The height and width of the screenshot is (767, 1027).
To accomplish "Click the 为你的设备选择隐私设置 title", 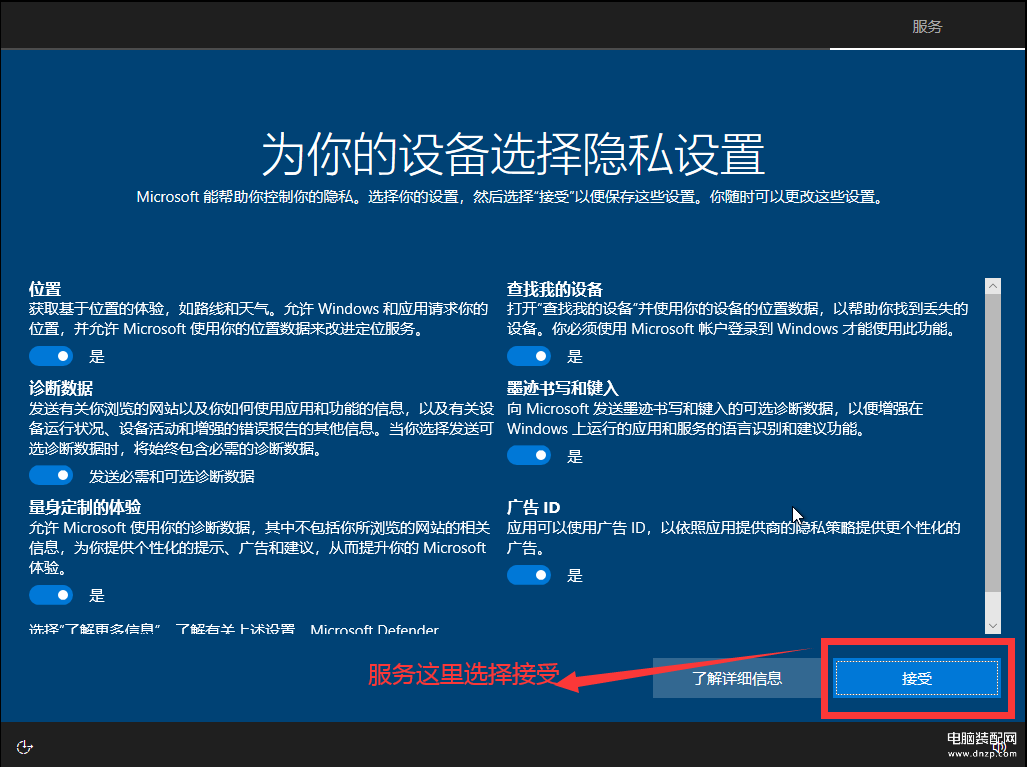I will click(x=514, y=154).
